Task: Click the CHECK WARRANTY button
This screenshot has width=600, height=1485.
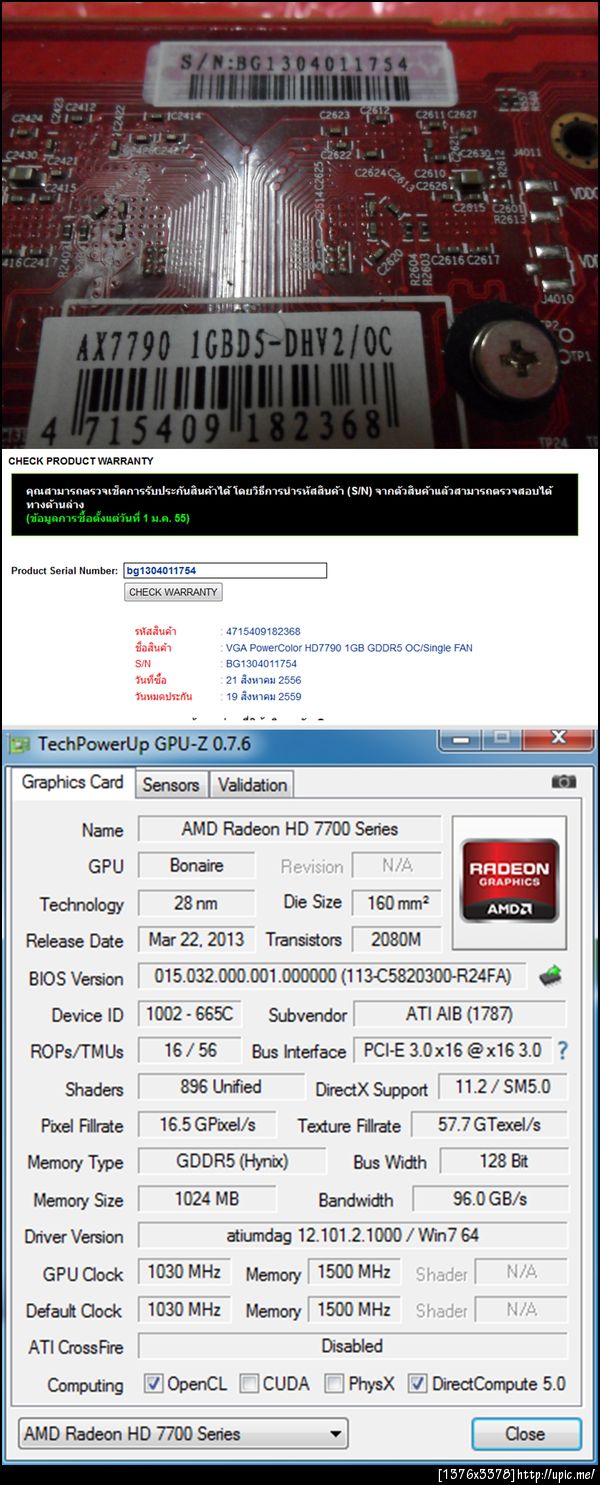Action: pos(173,592)
